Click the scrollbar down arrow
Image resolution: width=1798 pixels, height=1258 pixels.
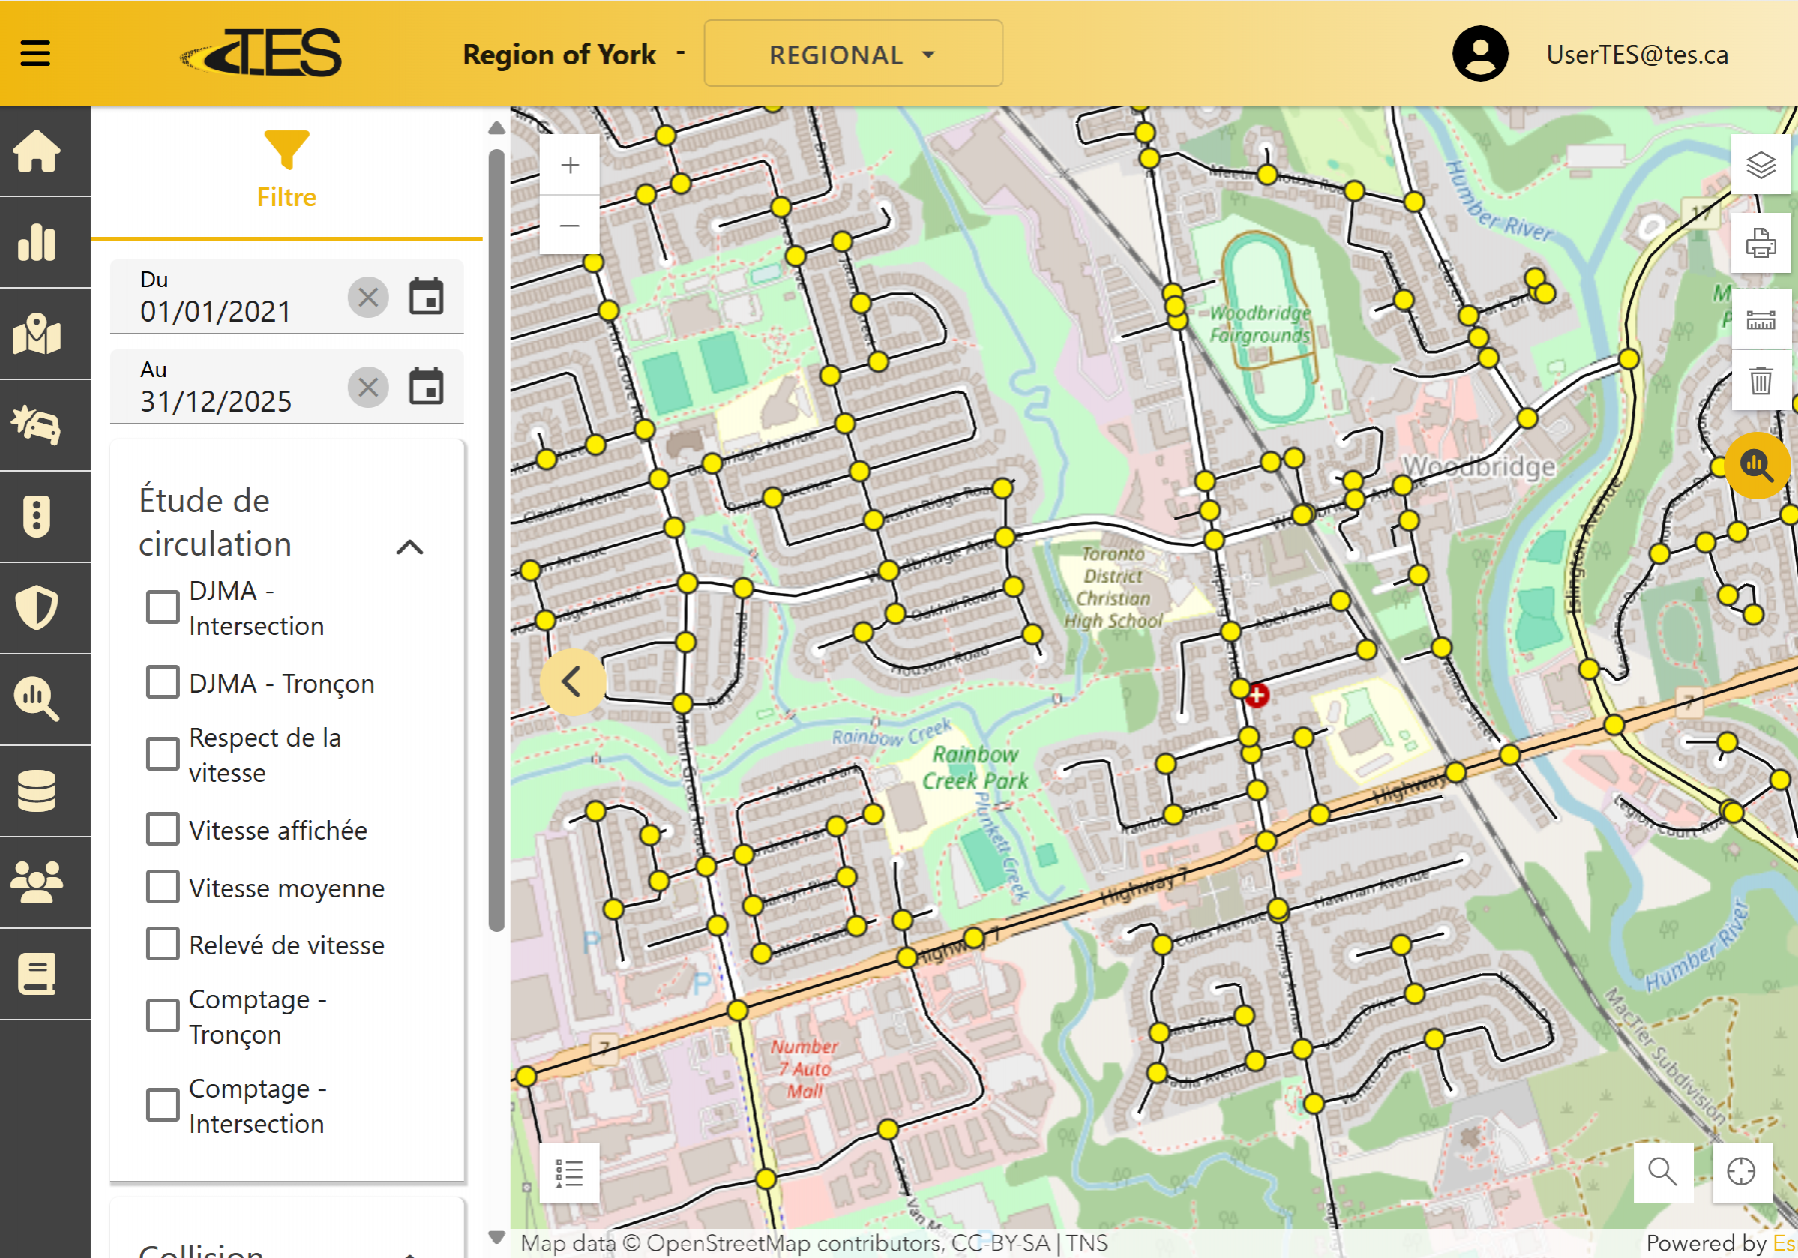[x=496, y=1238]
